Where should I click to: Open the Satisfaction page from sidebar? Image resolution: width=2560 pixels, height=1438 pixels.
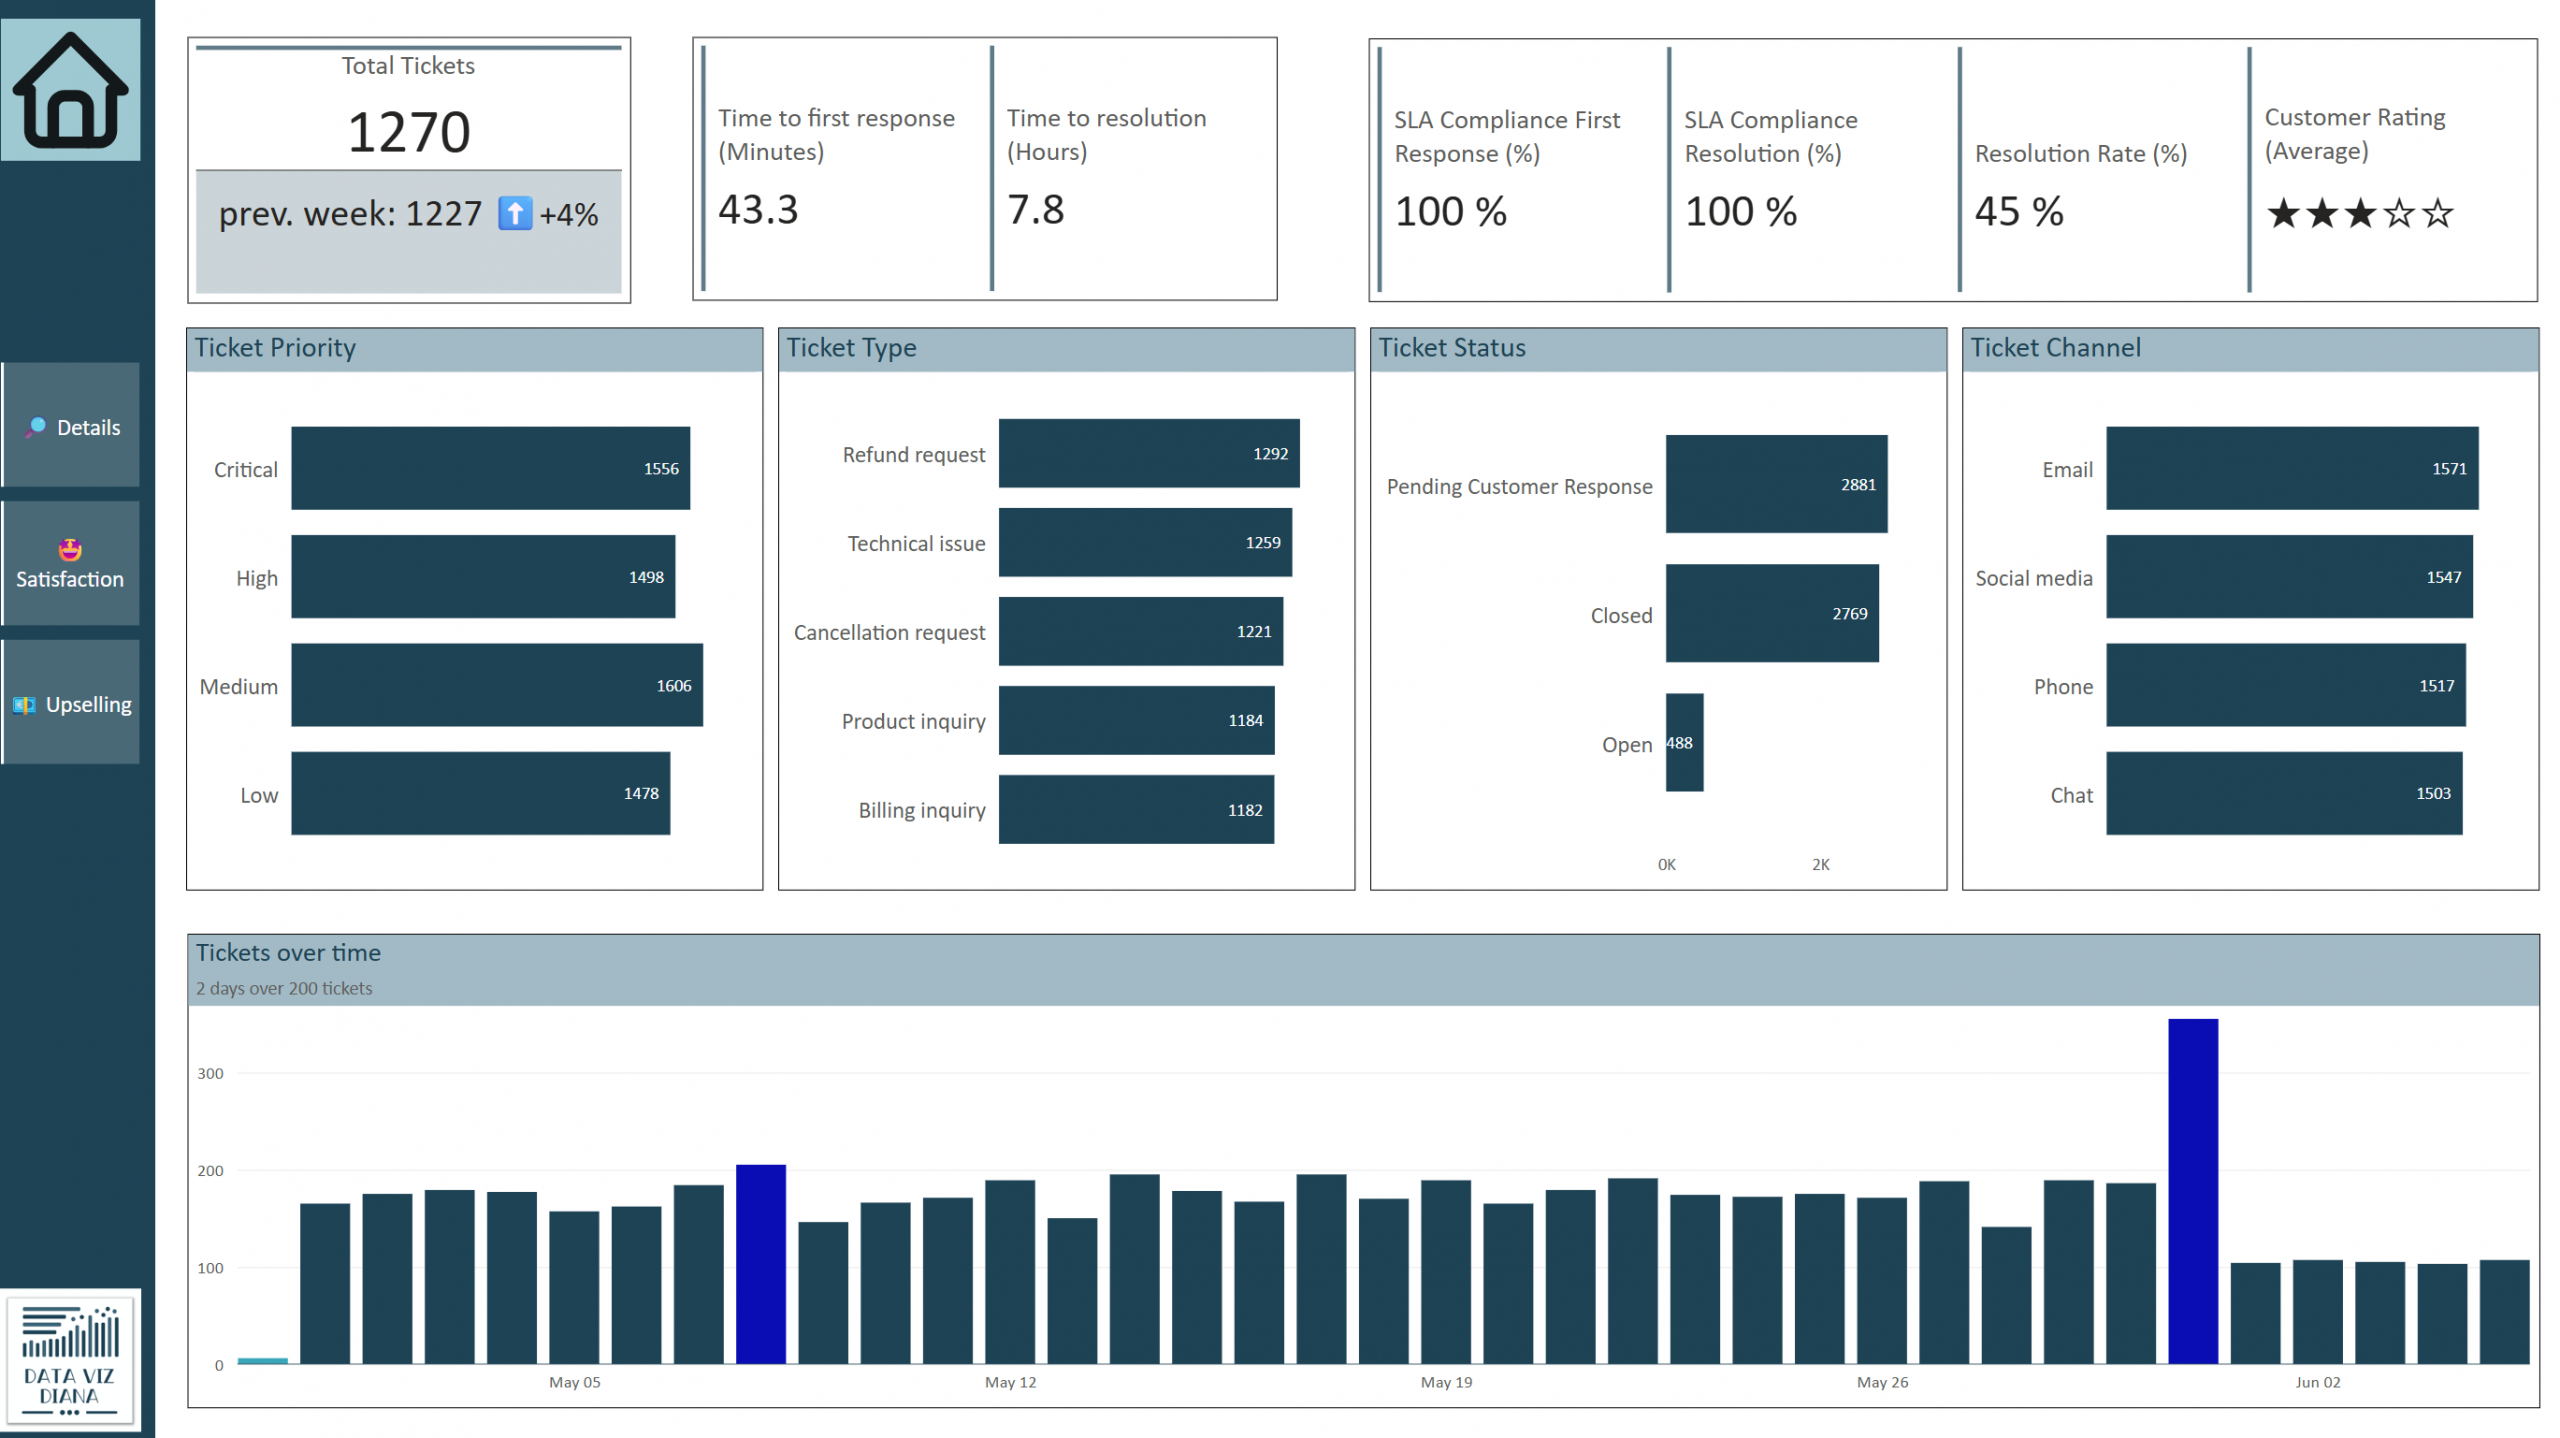(x=70, y=564)
